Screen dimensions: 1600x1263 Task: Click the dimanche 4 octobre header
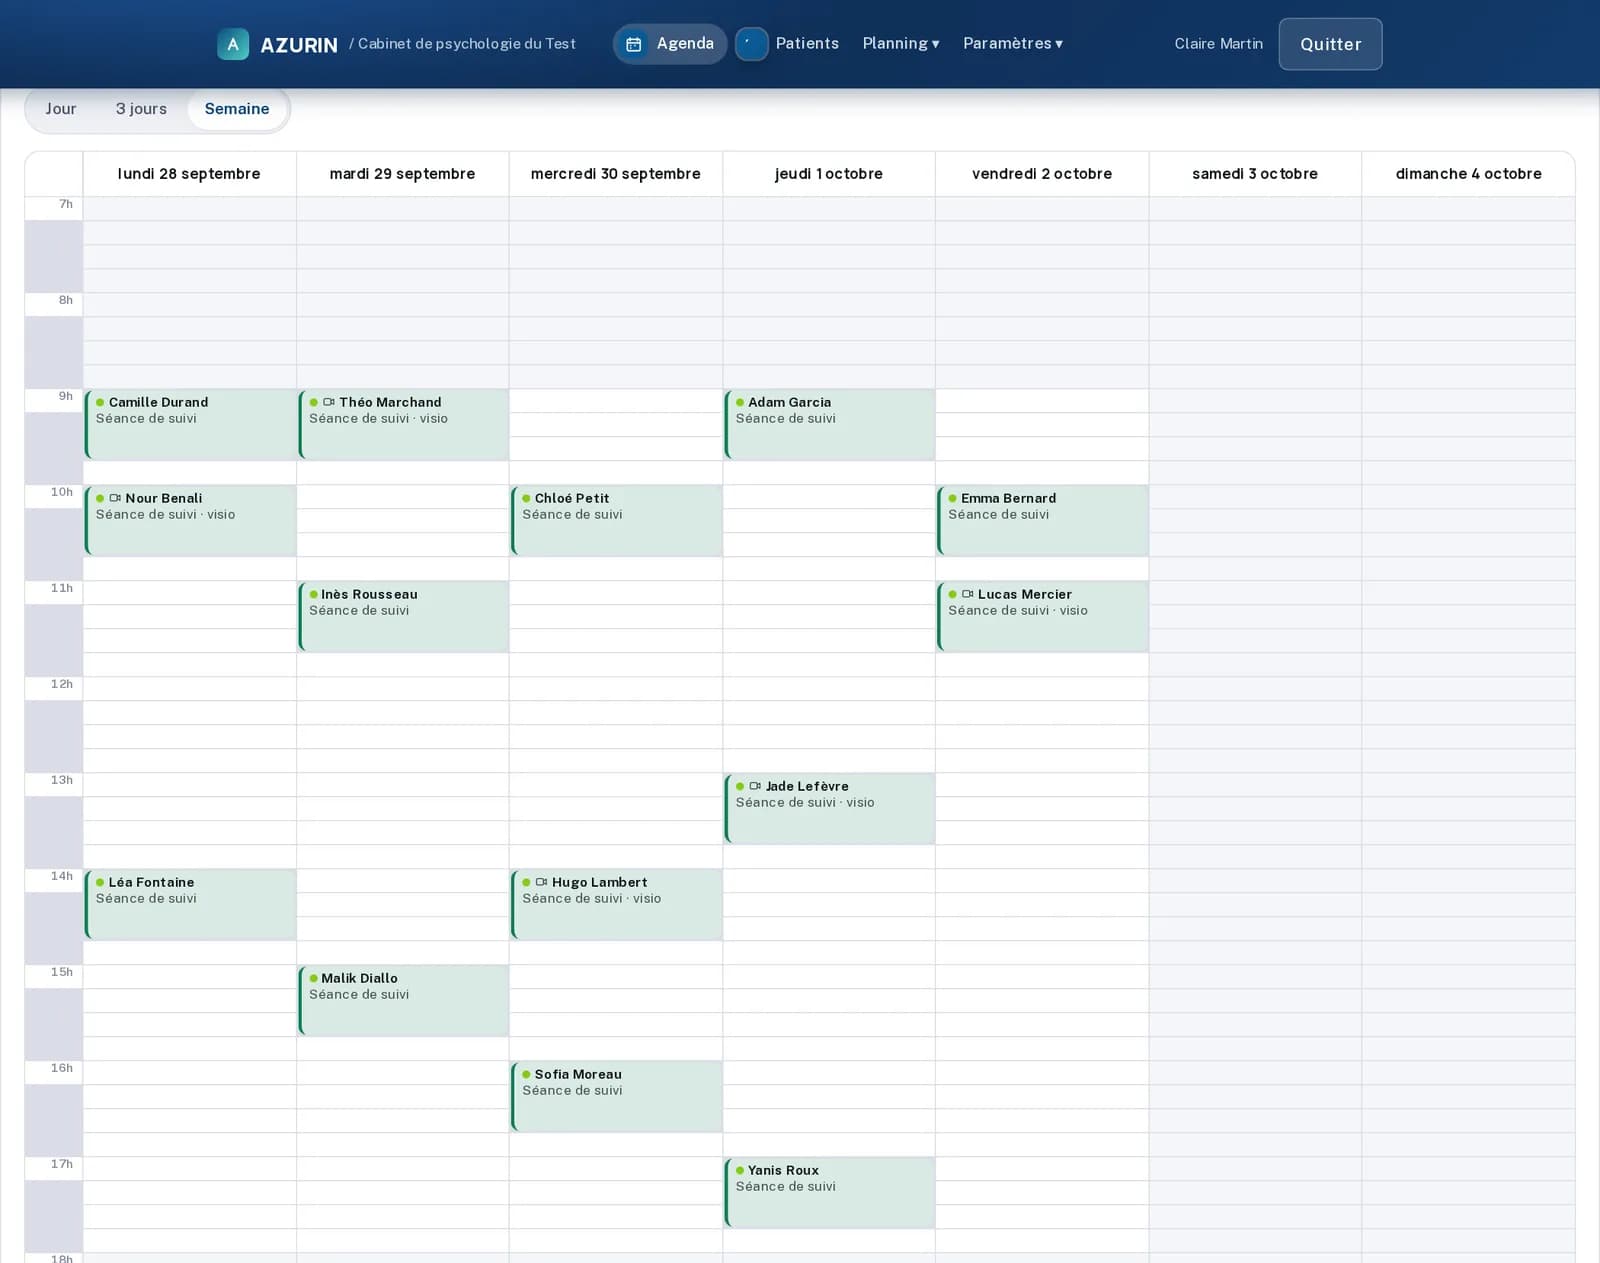point(1468,174)
